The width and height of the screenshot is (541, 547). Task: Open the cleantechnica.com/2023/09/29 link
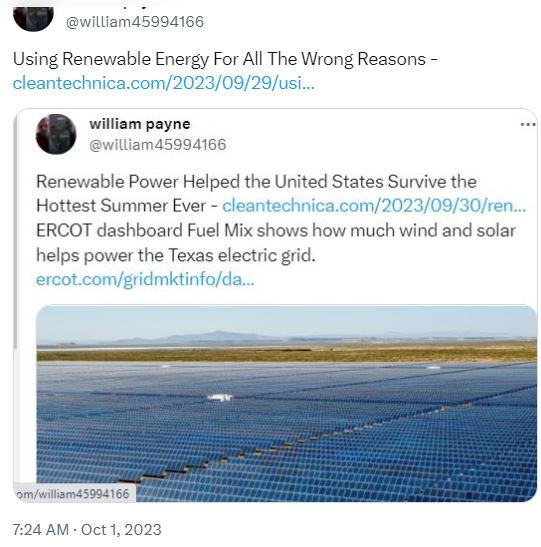click(x=164, y=83)
